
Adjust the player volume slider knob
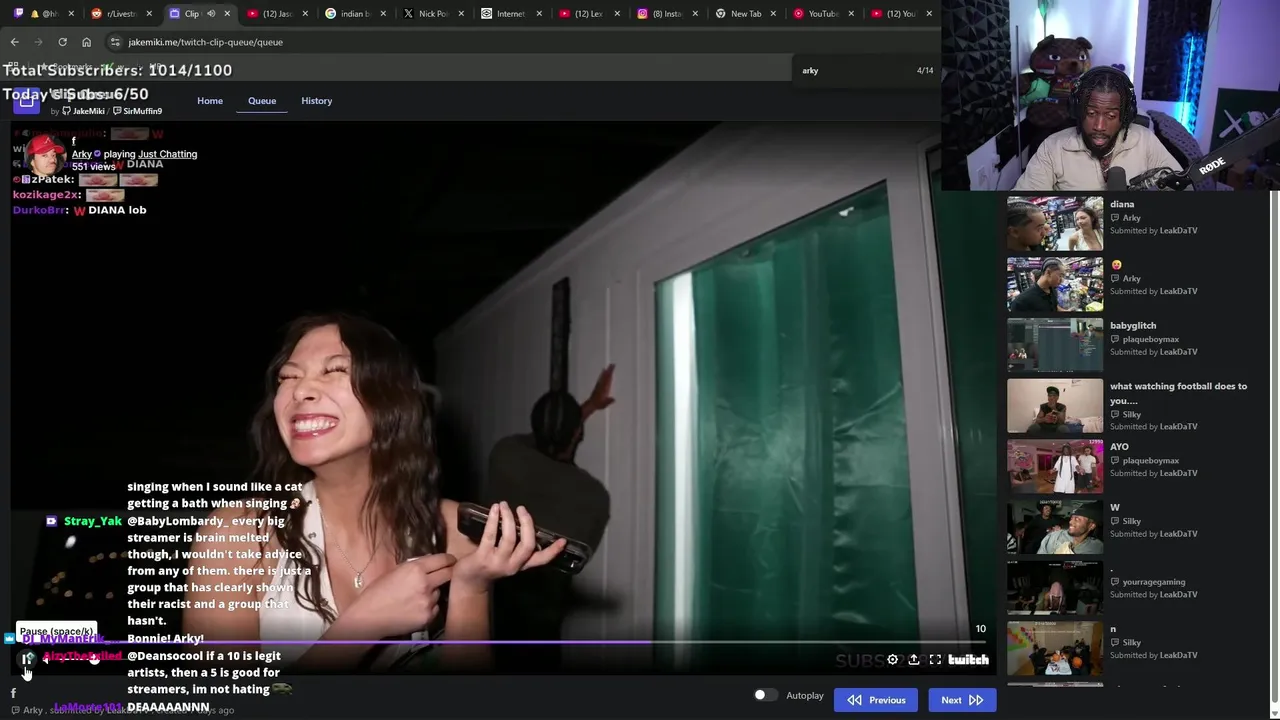[x=94, y=659]
